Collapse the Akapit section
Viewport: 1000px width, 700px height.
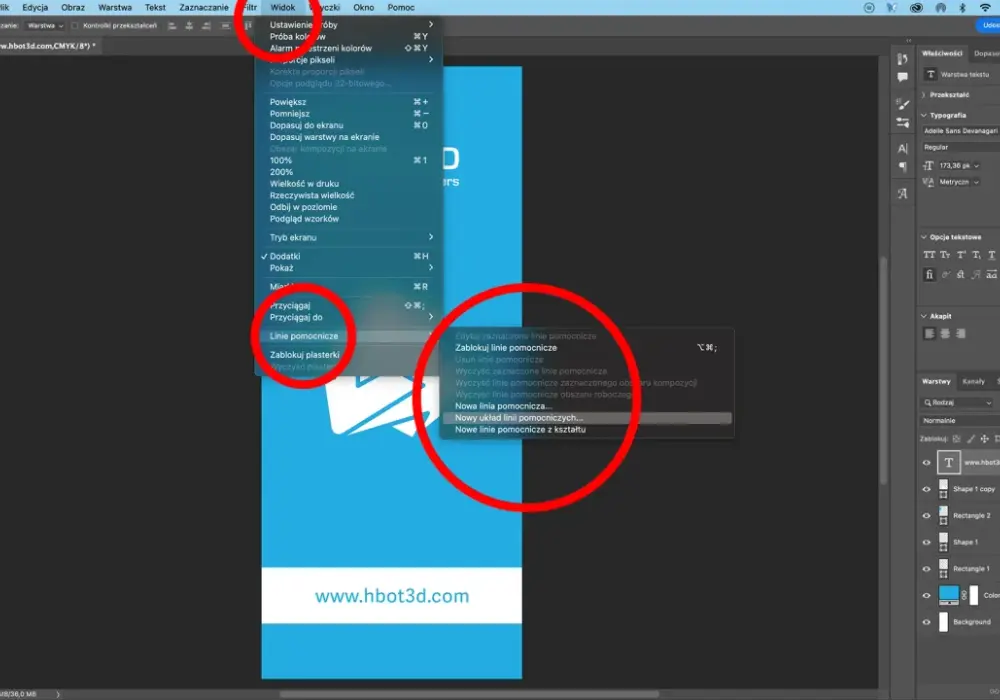(x=923, y=316)
